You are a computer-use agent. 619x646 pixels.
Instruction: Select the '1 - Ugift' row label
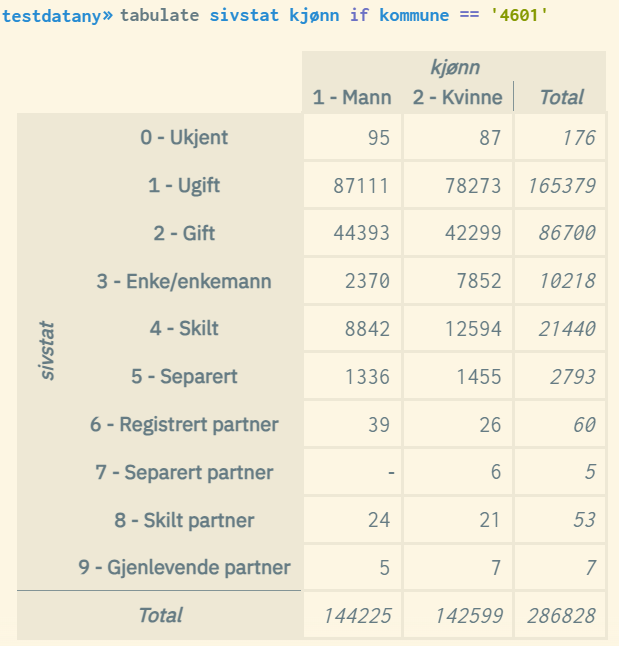(x=184, y=185)
